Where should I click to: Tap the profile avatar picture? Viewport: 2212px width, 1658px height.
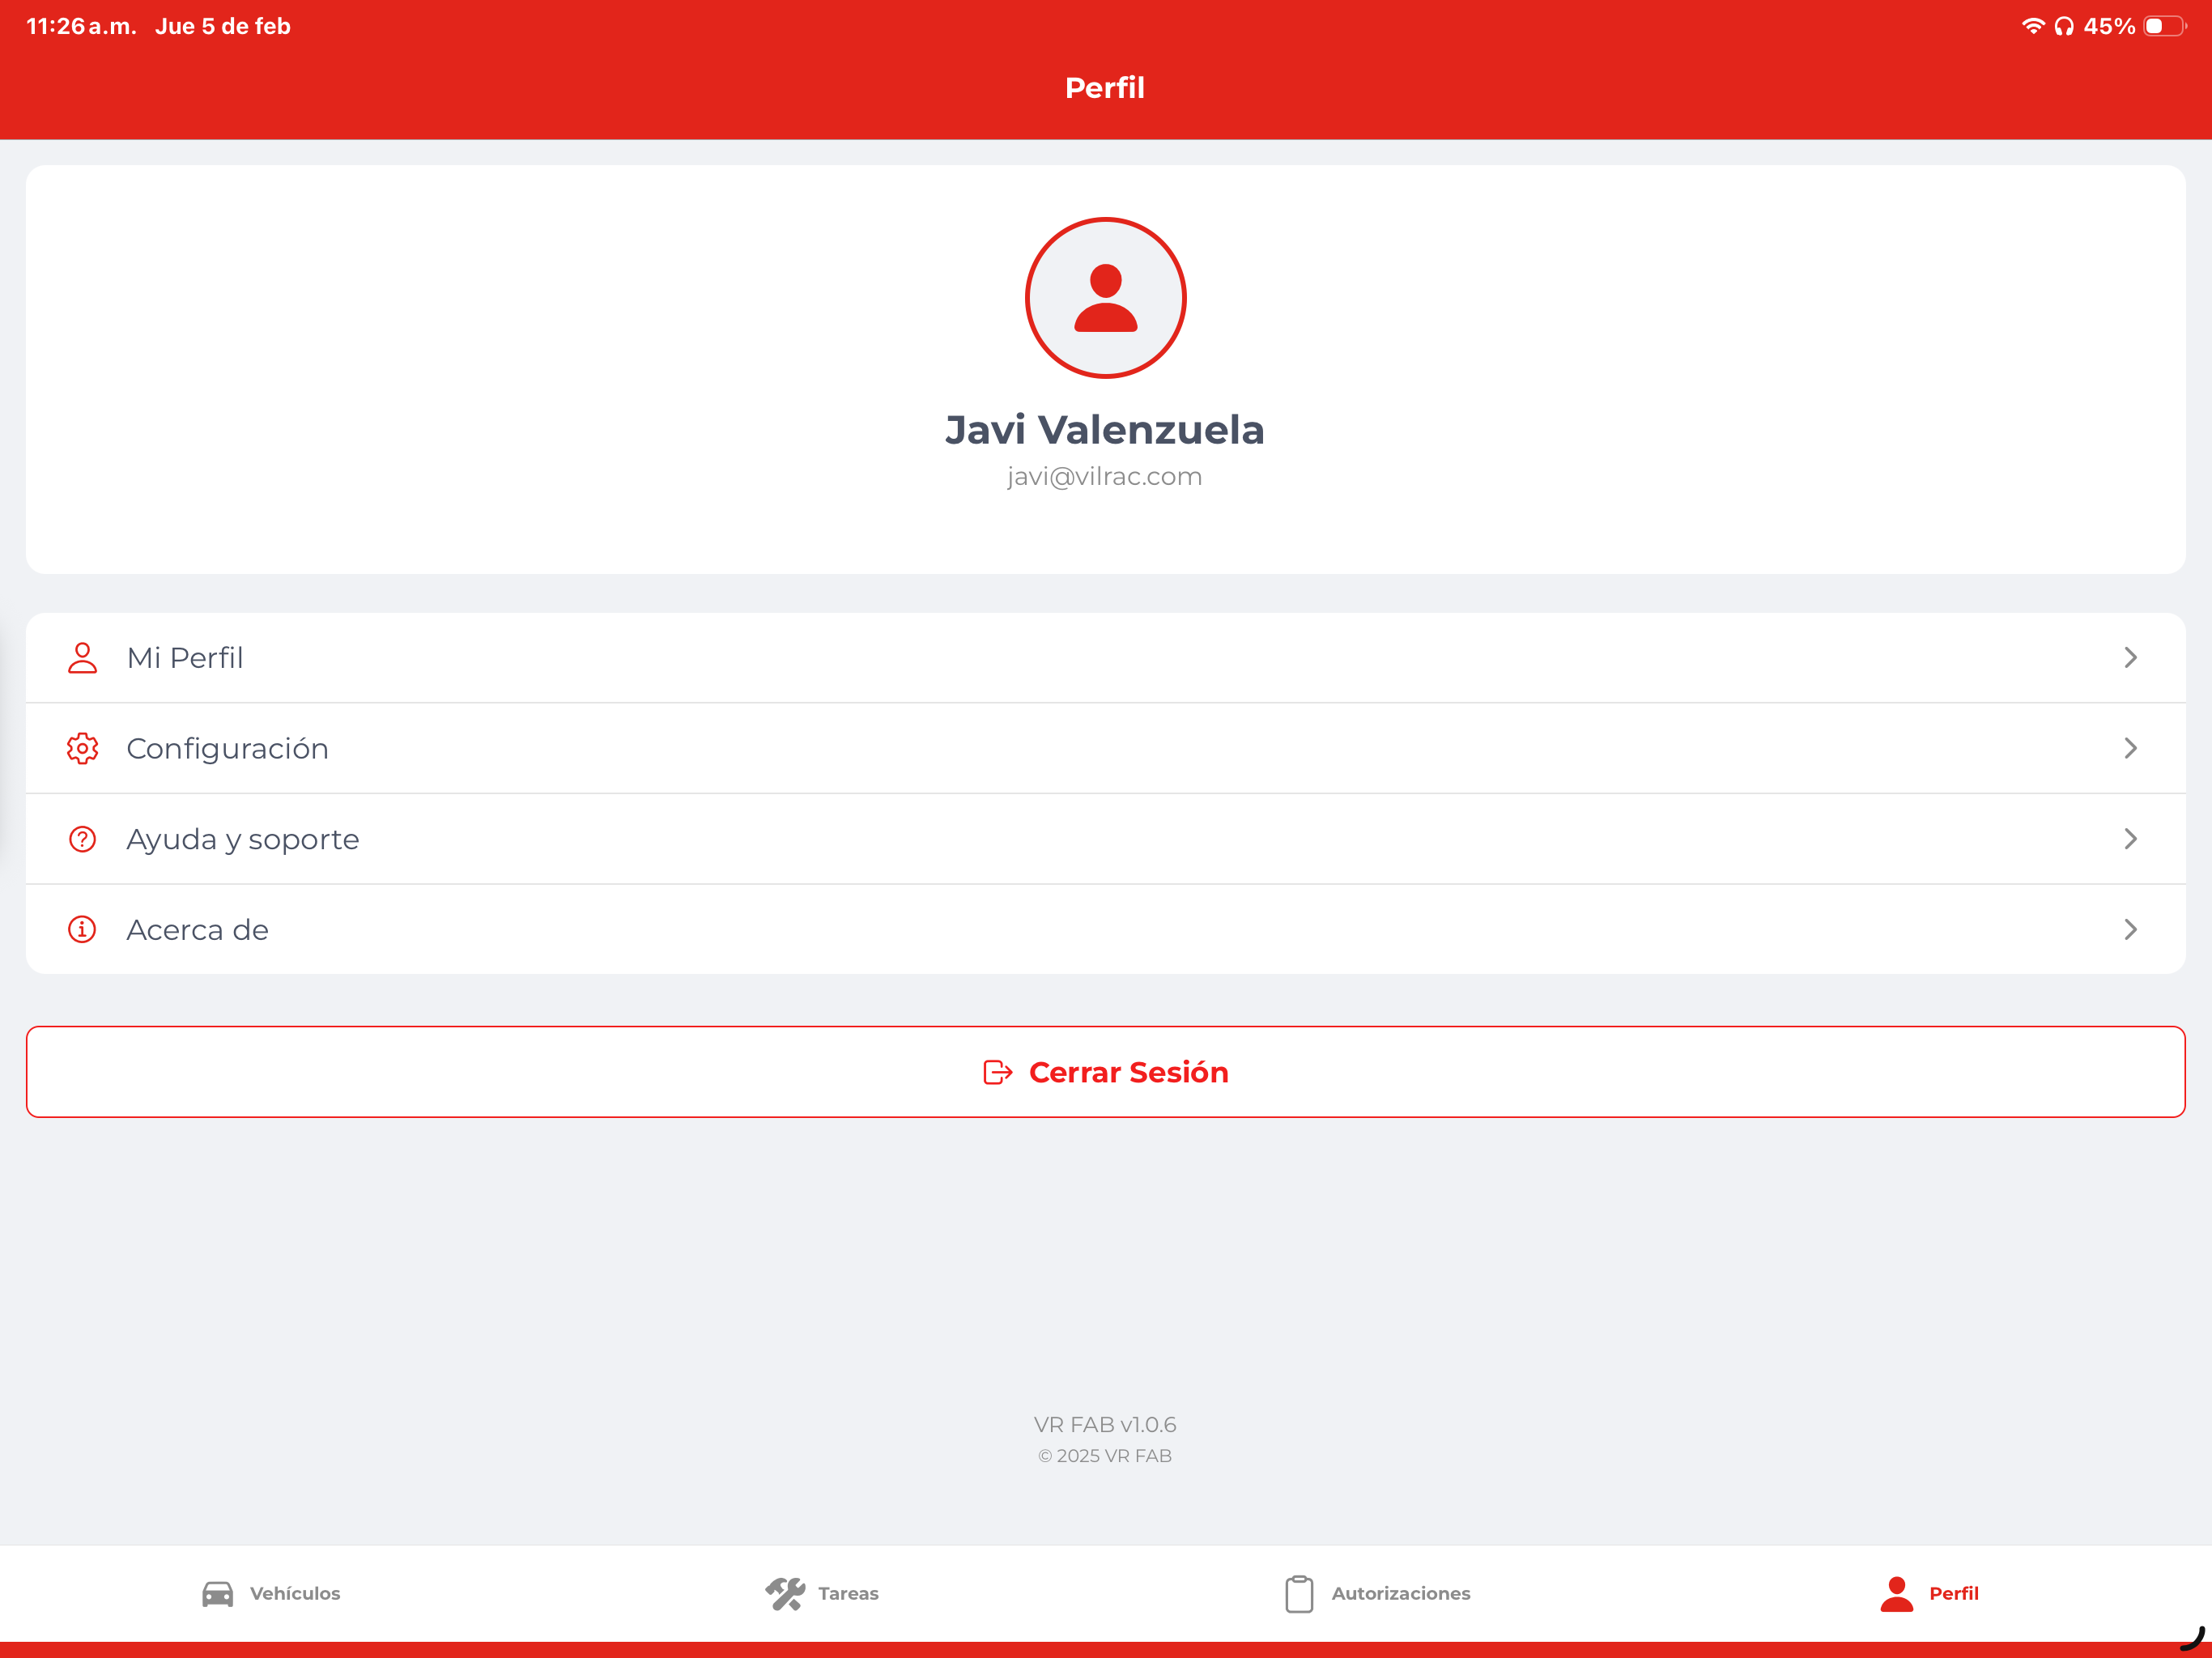(1105, 298)
